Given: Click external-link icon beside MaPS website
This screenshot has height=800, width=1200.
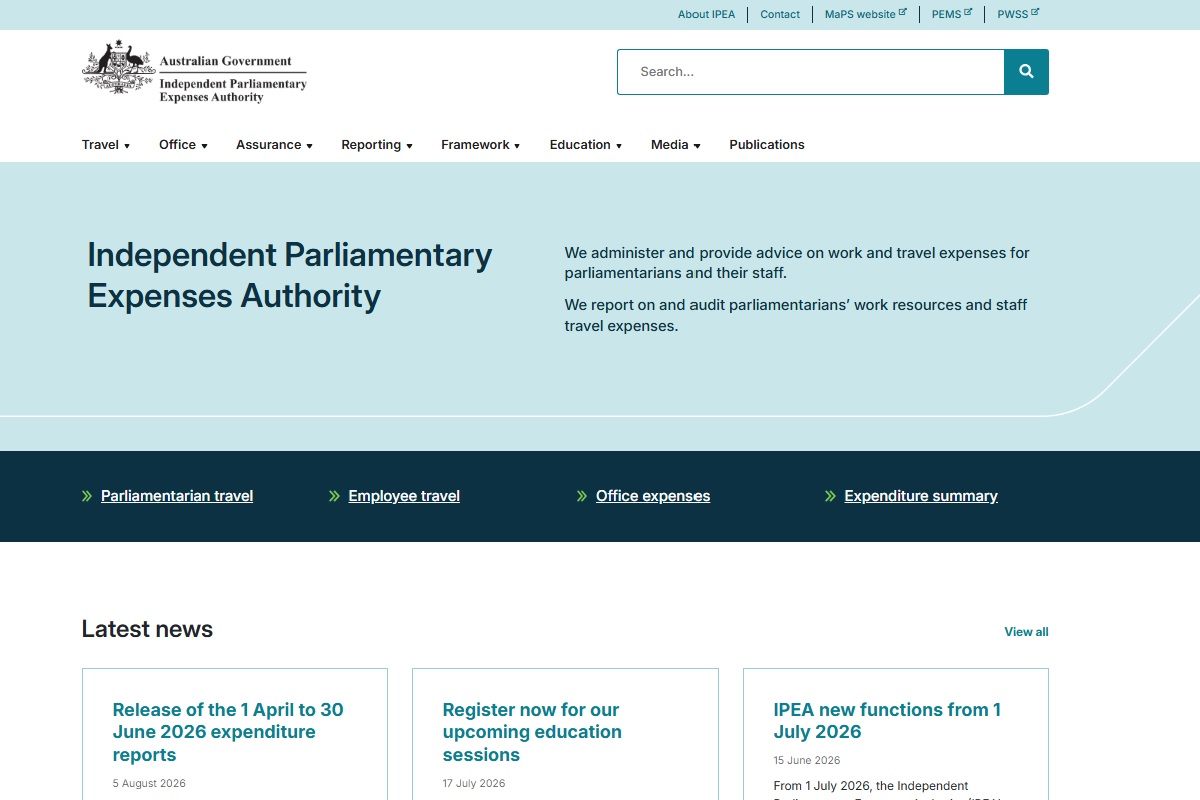Looking at the screenshot, I should [903, 12].
